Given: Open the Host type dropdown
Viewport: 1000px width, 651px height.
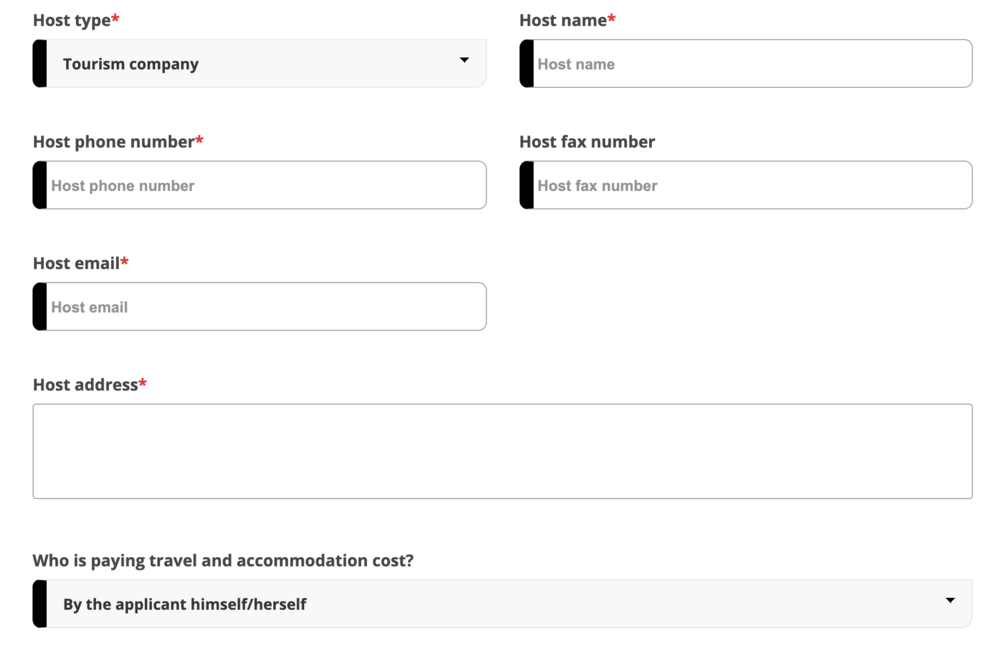Looking at the screenshot, I should (260, 64).
